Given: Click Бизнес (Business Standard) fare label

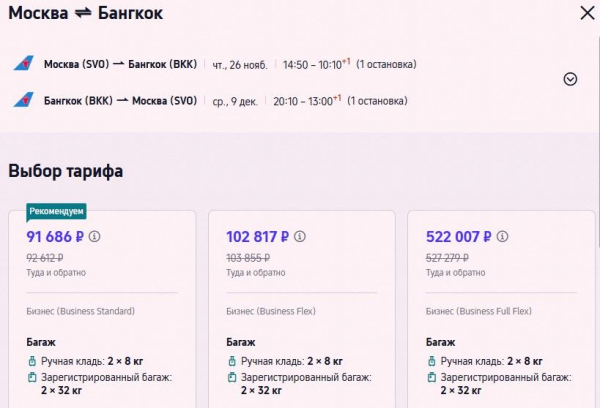Looking at the screenshot, I should pos(80,311).
